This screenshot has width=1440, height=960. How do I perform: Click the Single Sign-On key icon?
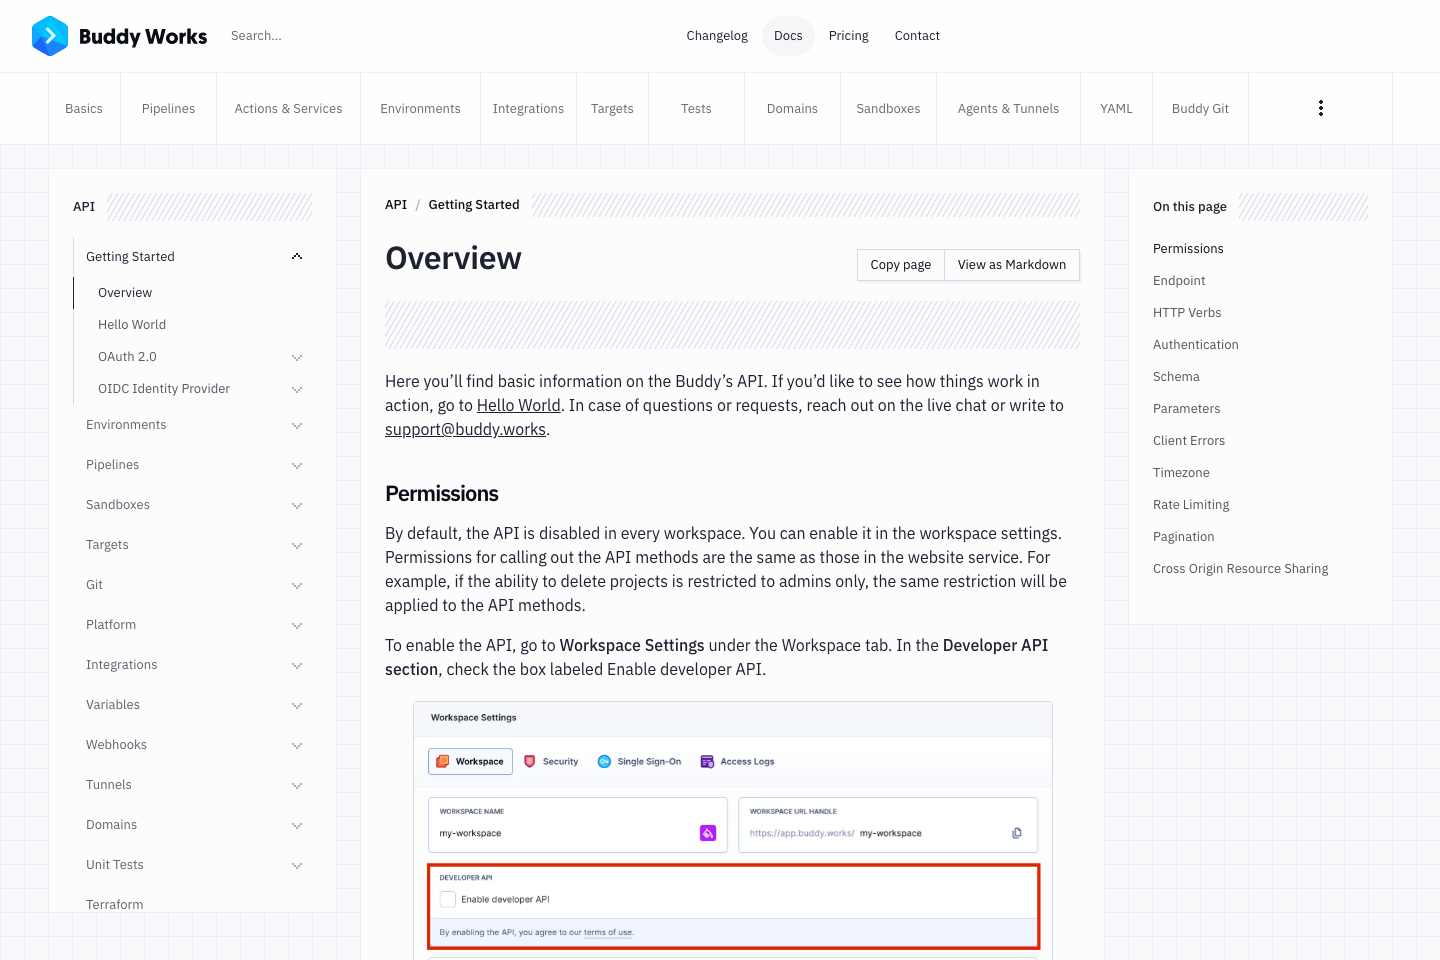(x=603, y=761)
